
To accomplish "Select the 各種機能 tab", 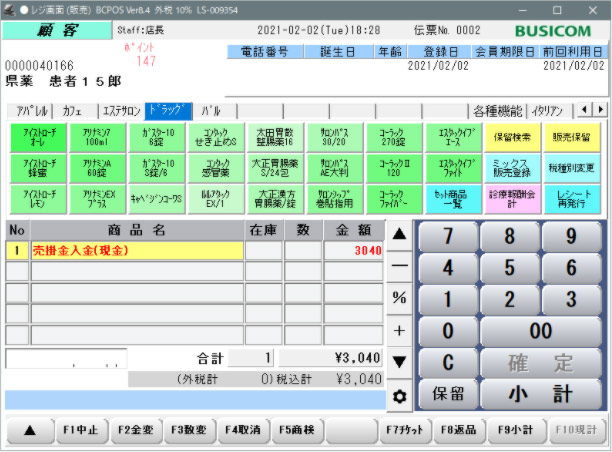I will click(x=499, y=110).
